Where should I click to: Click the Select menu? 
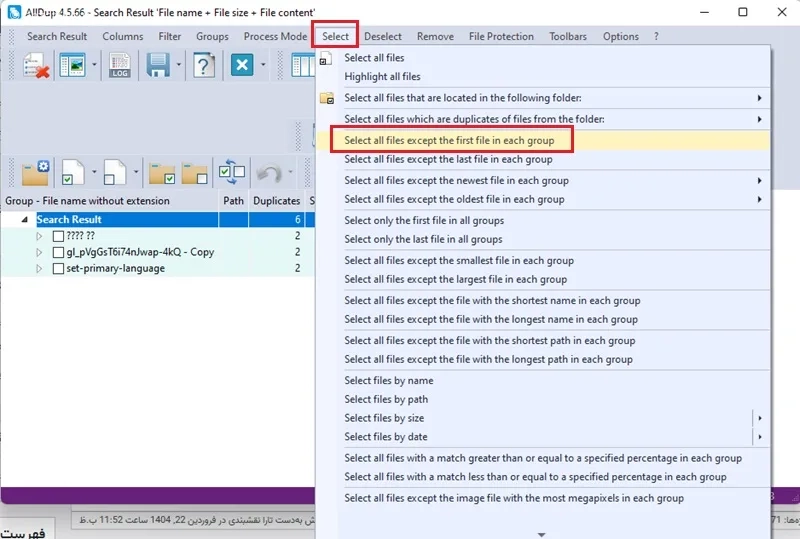335,36
